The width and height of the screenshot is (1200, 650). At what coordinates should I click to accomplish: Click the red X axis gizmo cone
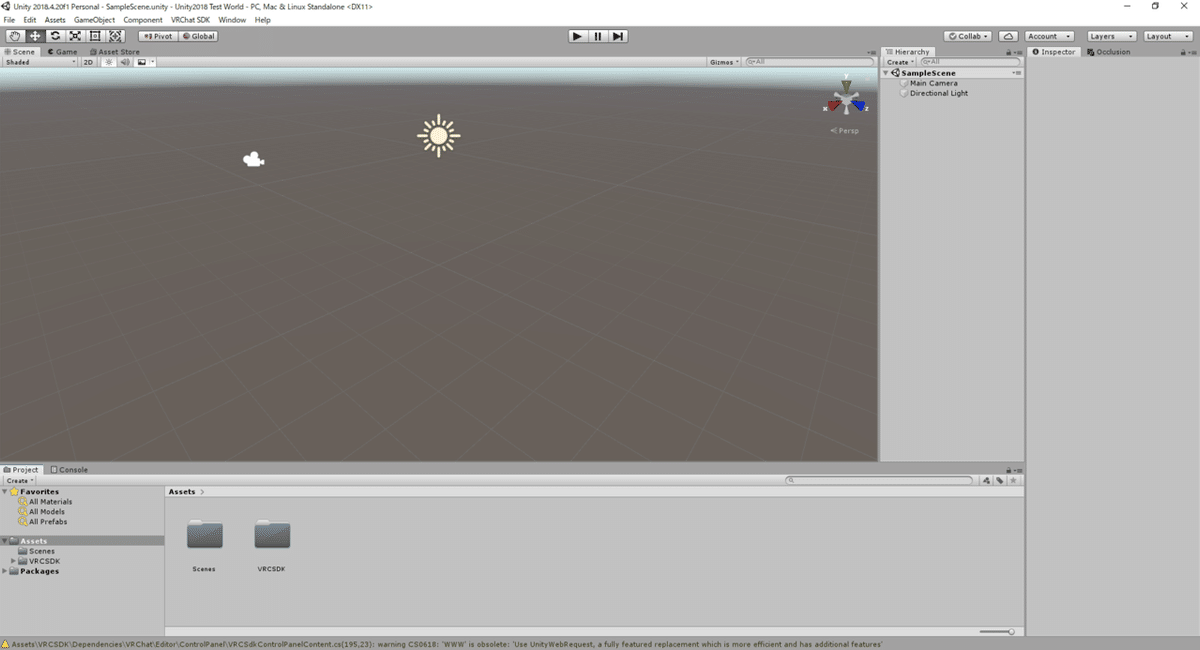tap(834, 105)
